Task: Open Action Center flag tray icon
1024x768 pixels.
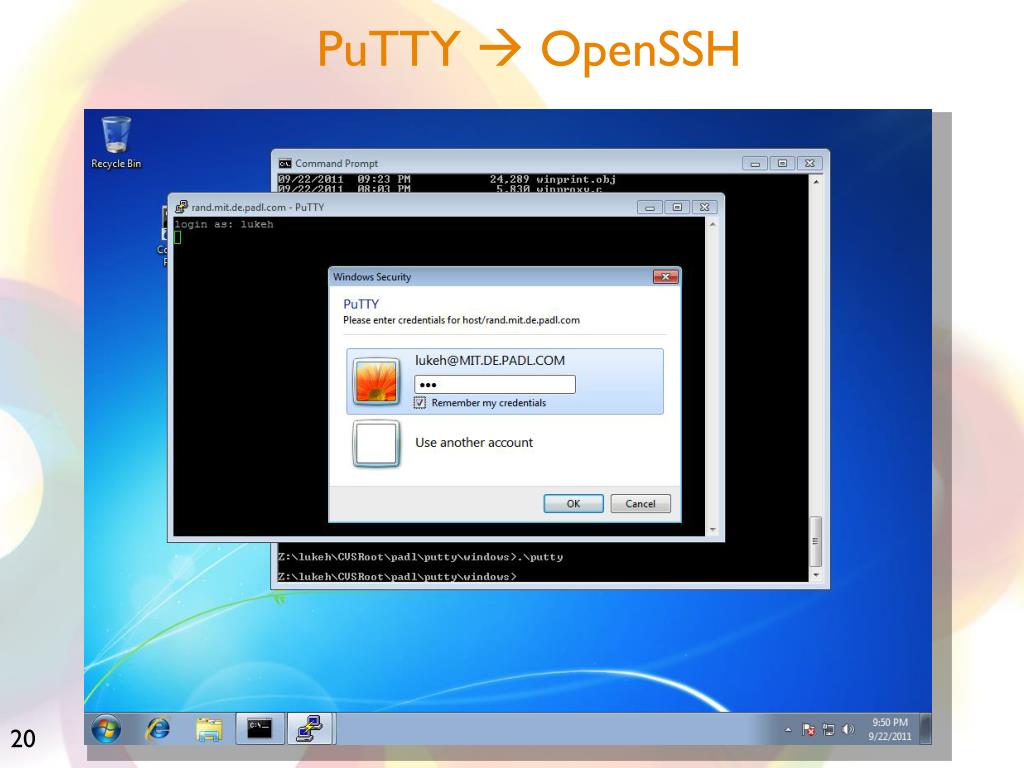Action: click(x=808, y=729)
